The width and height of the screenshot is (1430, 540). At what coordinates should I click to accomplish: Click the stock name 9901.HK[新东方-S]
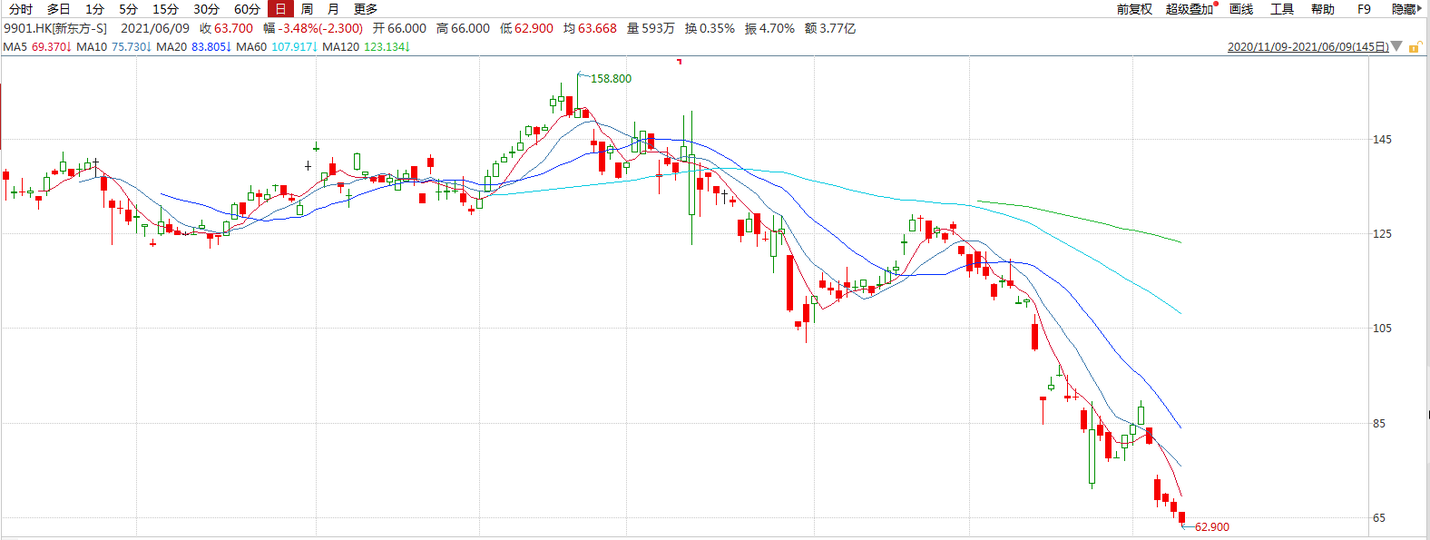click(x=54, y=28)
